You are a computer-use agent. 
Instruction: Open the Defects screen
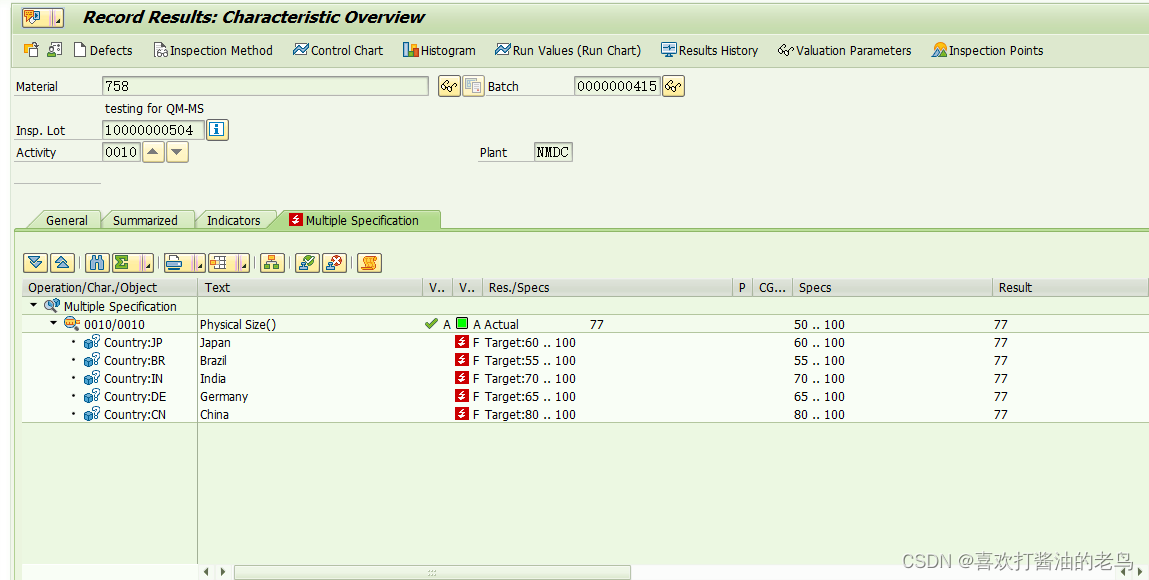pyautogui.click(x=103, y=50)
